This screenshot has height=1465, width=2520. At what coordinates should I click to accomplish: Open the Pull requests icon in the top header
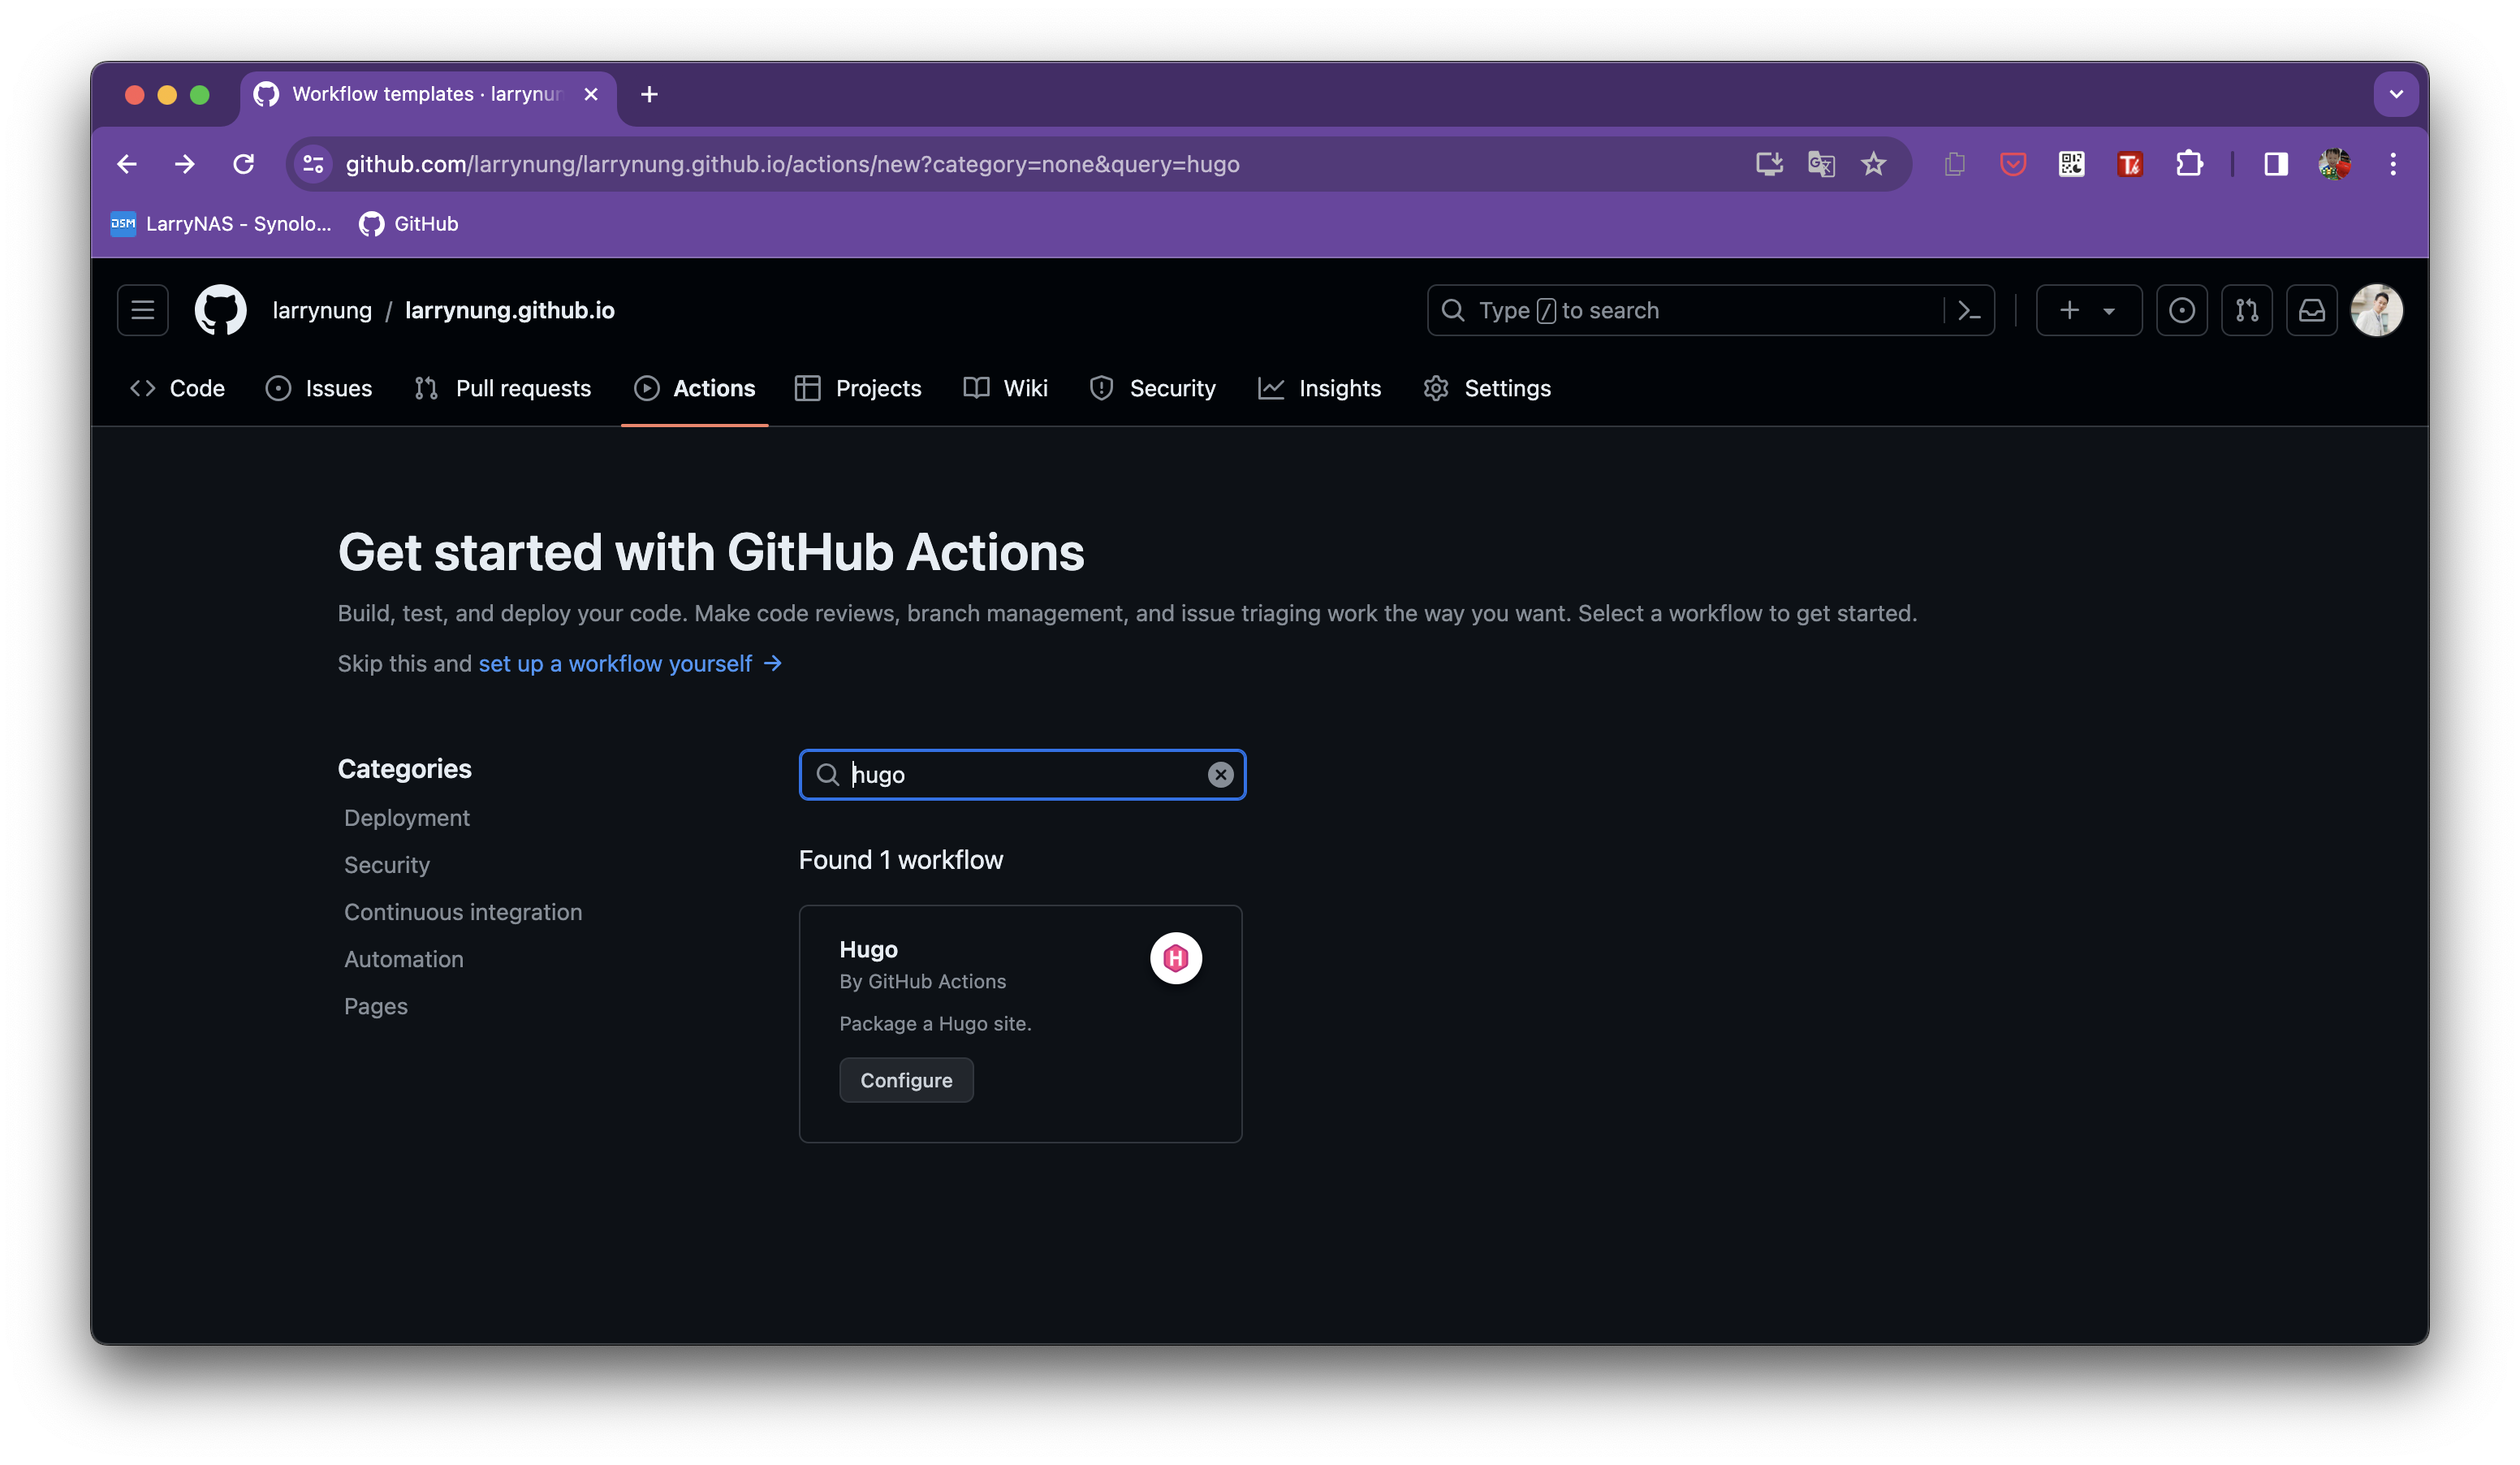click(2246, 311)
